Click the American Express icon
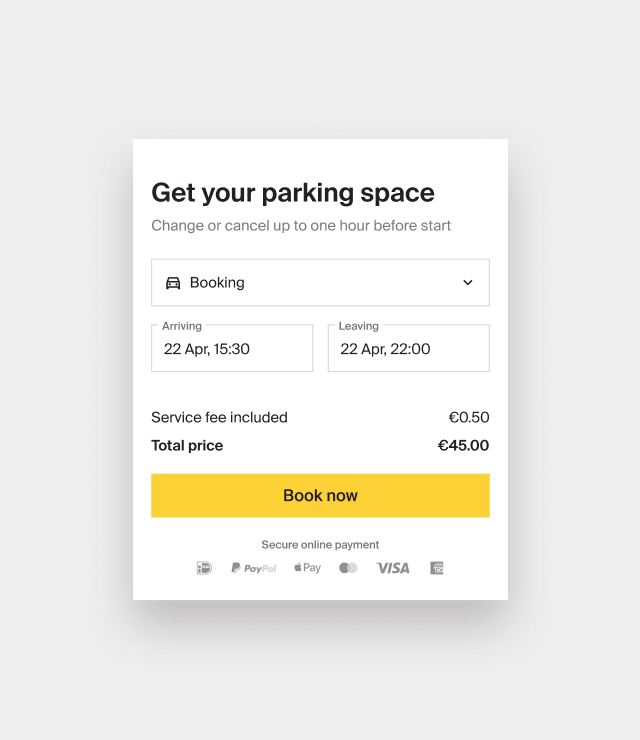Screen dimensions: 640x740 tap(437, 568)
